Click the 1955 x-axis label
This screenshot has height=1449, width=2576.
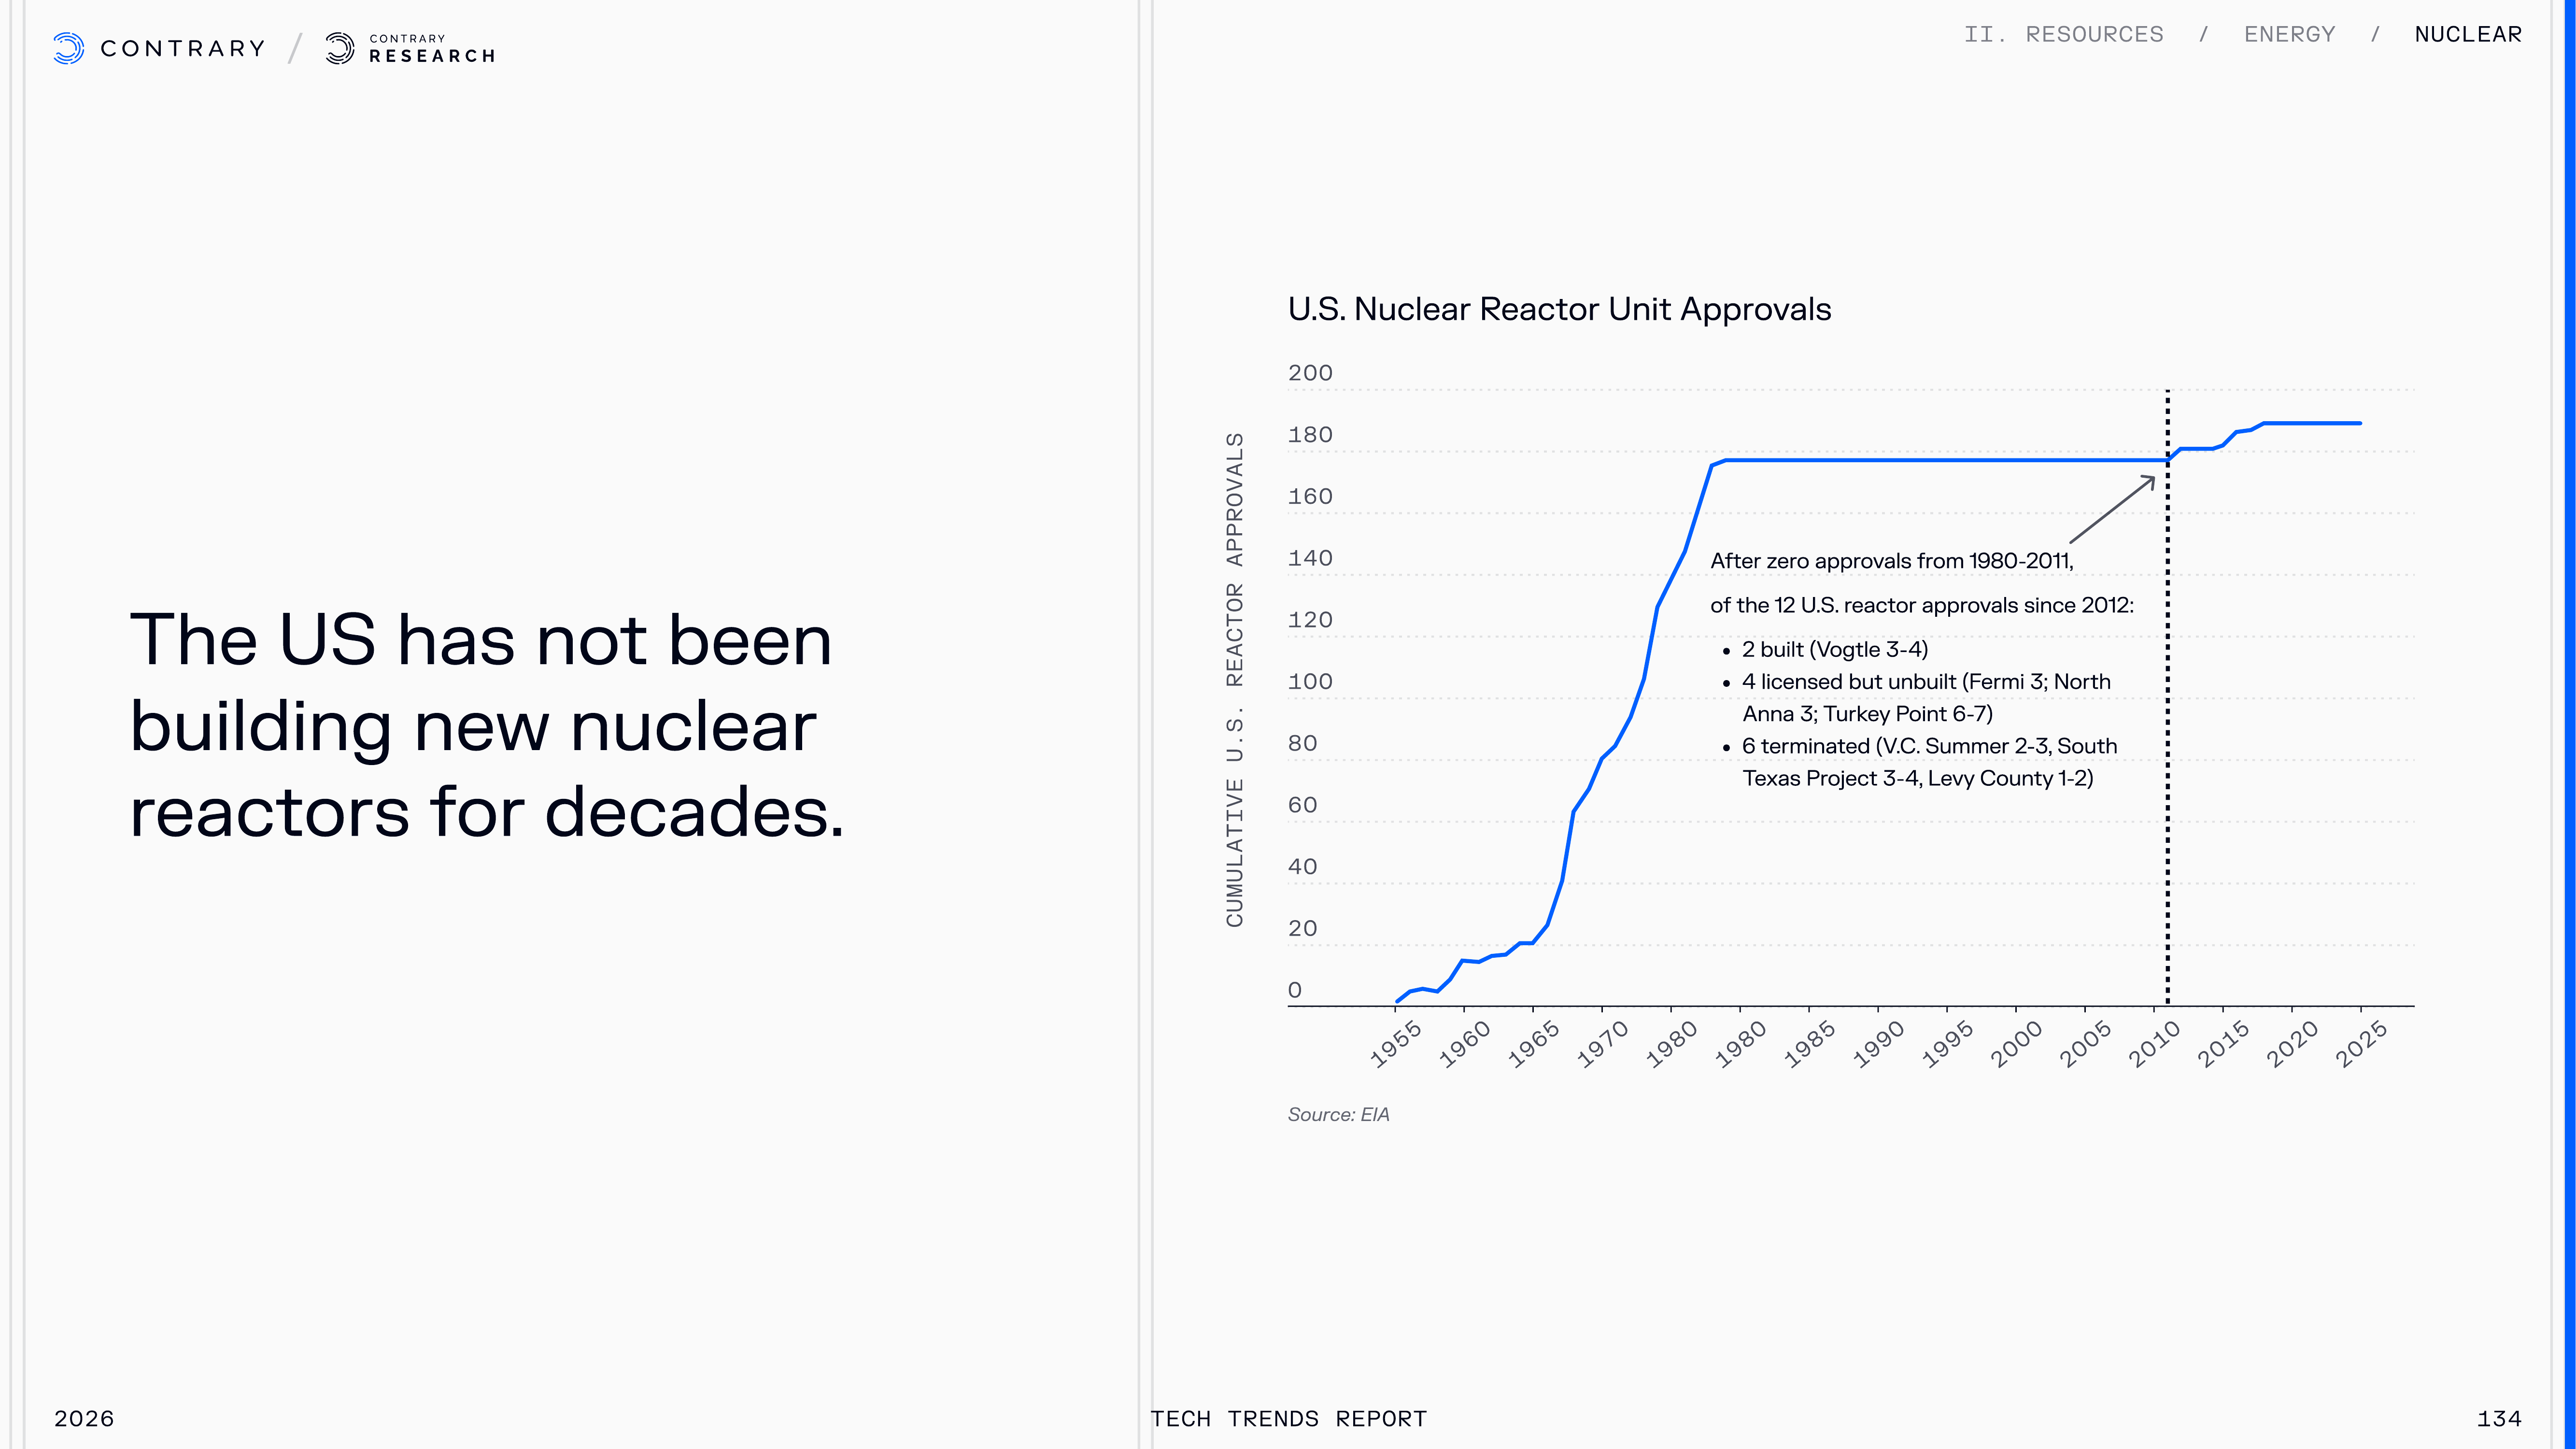(x=1395, y=1044)
